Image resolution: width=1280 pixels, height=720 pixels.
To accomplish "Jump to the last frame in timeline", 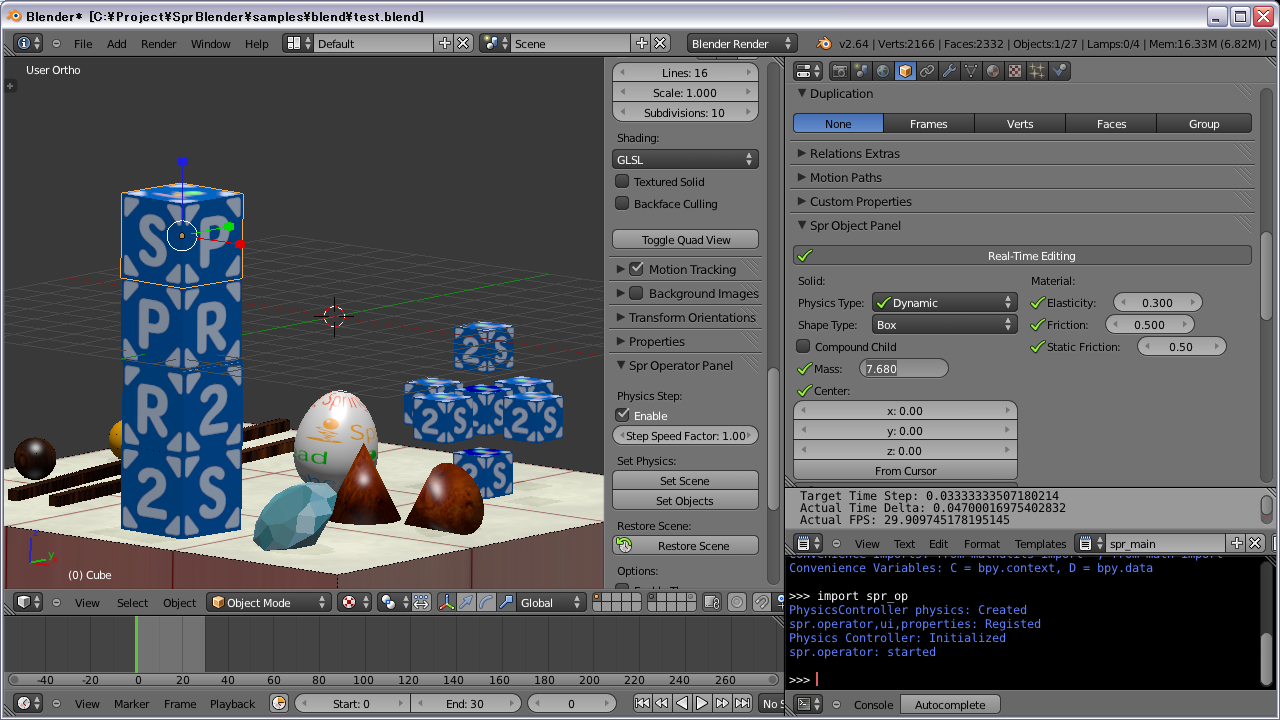I will click(x=742, y=704).
